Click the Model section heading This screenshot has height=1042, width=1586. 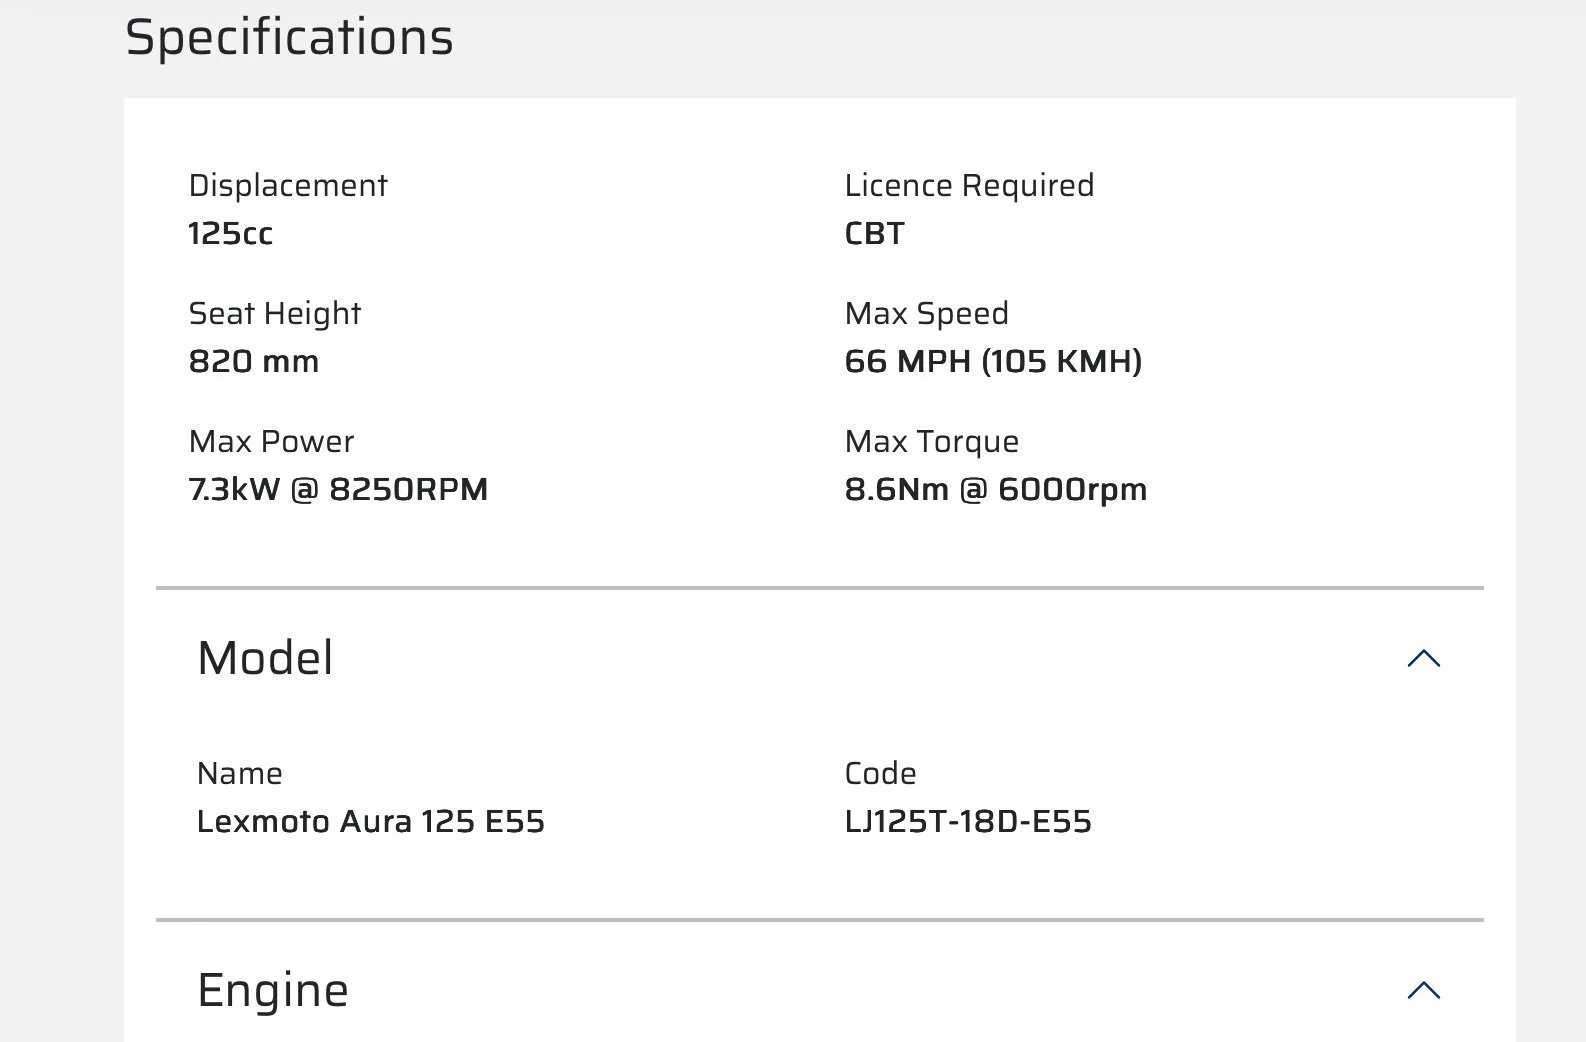[265, 658]
